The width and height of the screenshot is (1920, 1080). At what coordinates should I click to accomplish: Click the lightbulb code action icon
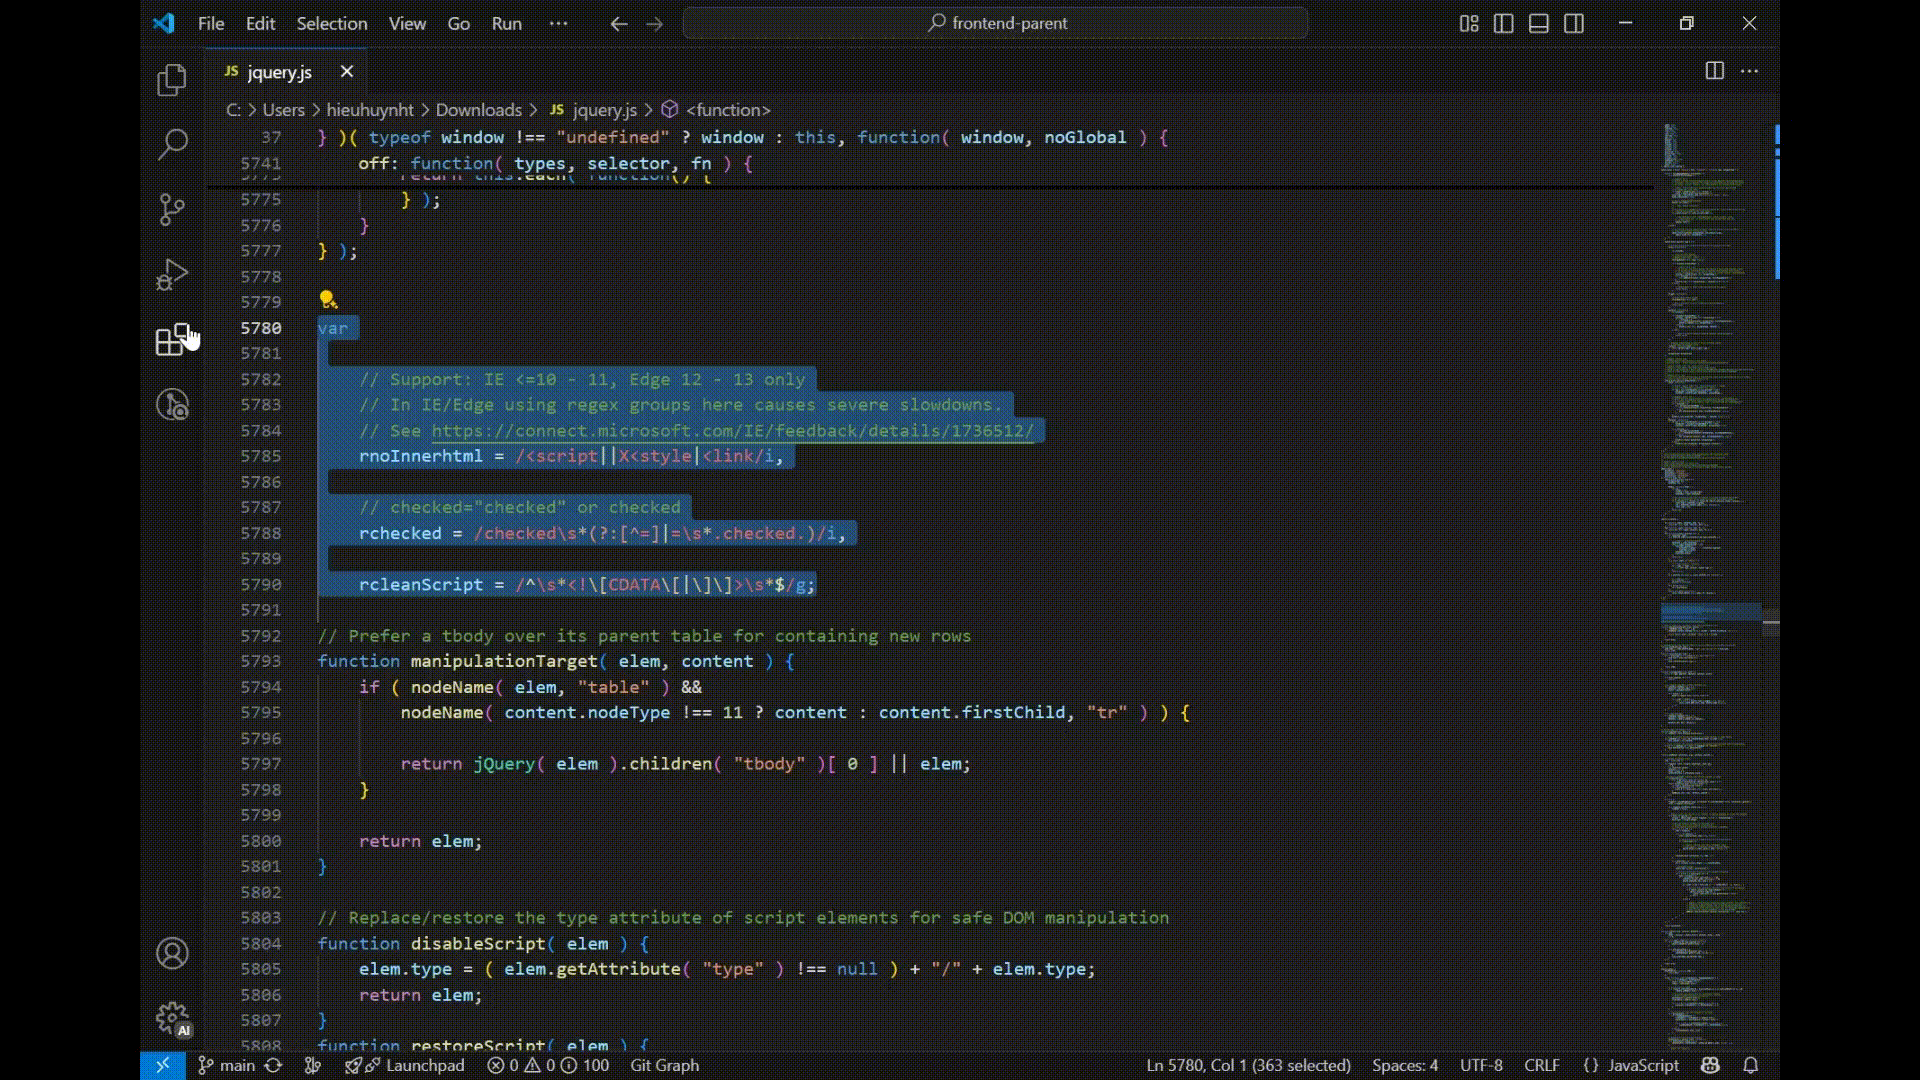point(327,300)
